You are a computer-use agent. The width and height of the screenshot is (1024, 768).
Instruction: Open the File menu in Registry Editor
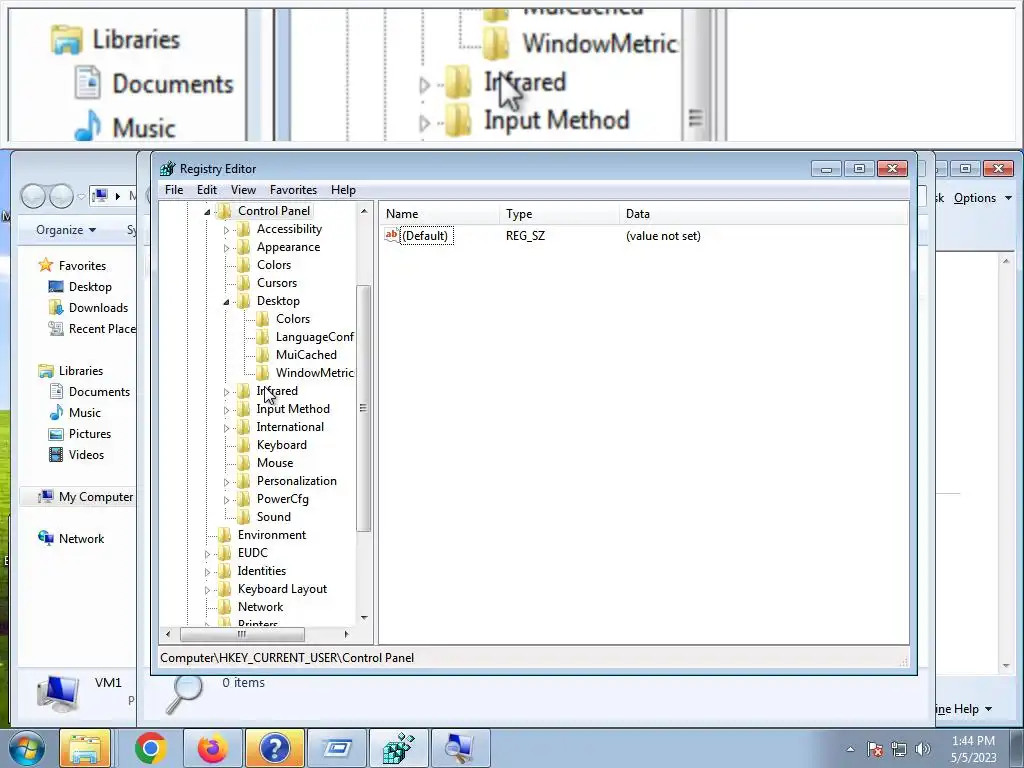tap(174, 190)
